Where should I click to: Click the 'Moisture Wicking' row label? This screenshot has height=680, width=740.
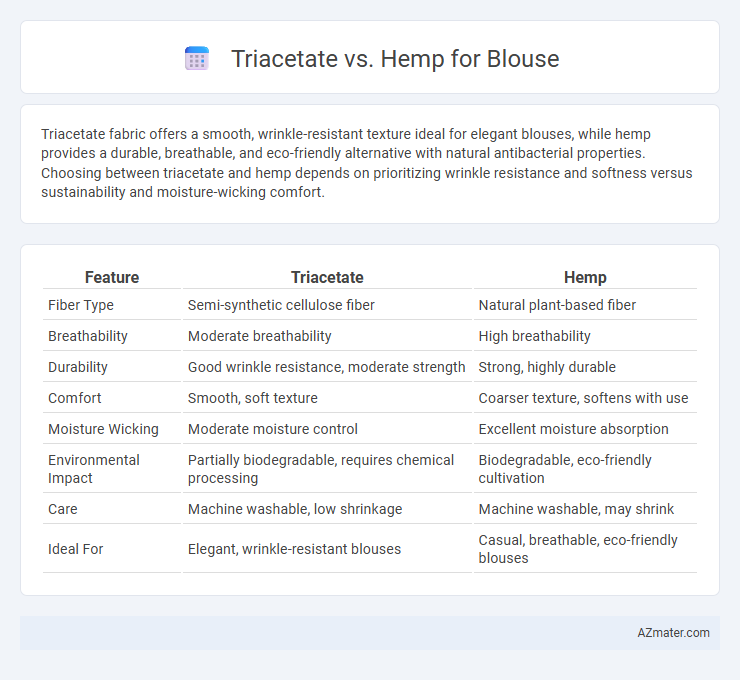(103, 429)
